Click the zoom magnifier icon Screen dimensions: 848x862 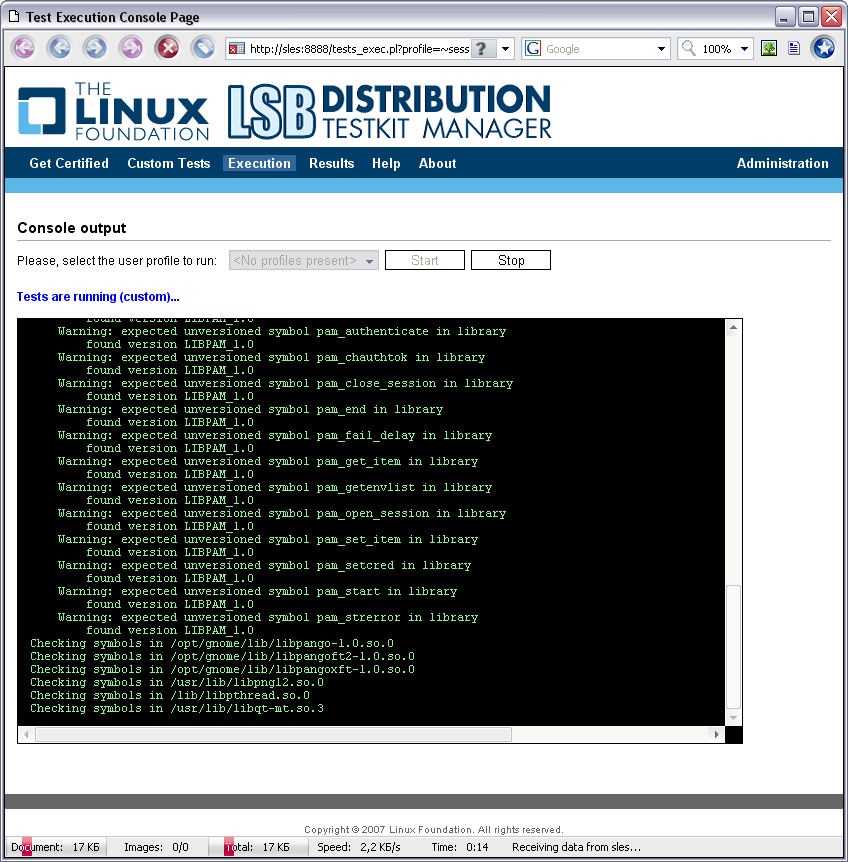pyautogui.click(x=689, y=48)
